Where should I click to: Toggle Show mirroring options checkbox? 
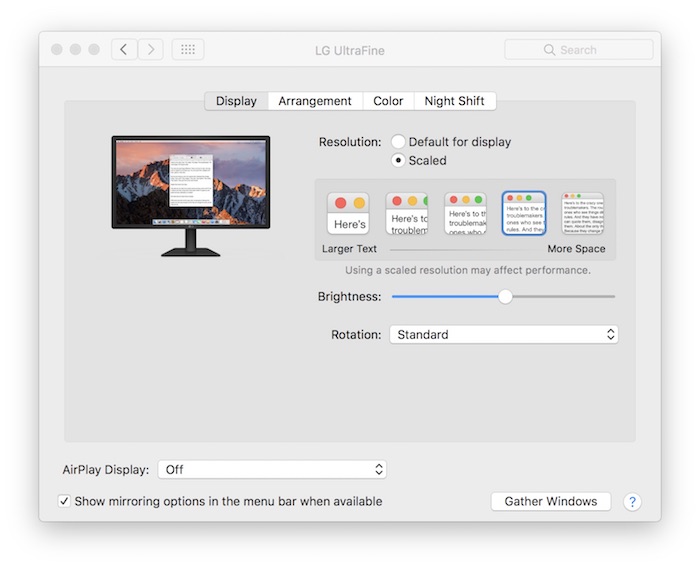pos(64,501)
